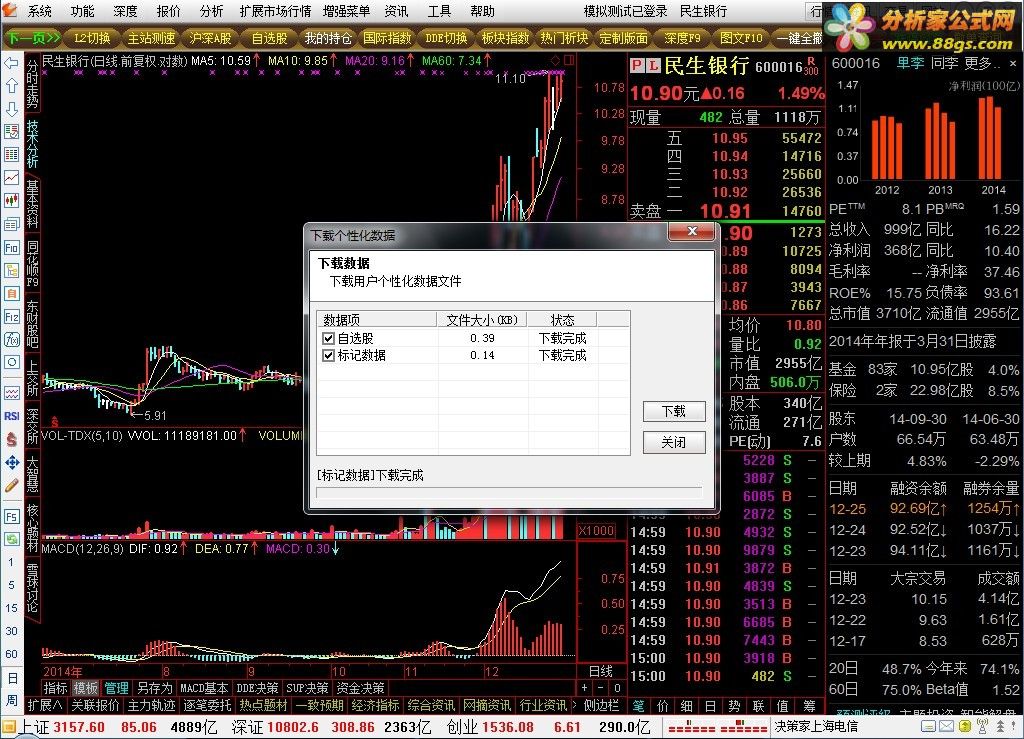This screenshot has height=739, width=1024.
Task: Select the RSI indicator icon
Action: 11,416
